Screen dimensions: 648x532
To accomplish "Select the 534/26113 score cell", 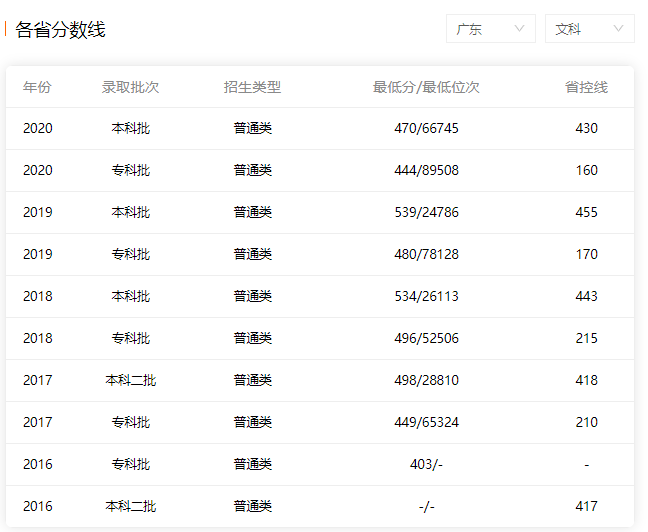I will click(426, 296).
